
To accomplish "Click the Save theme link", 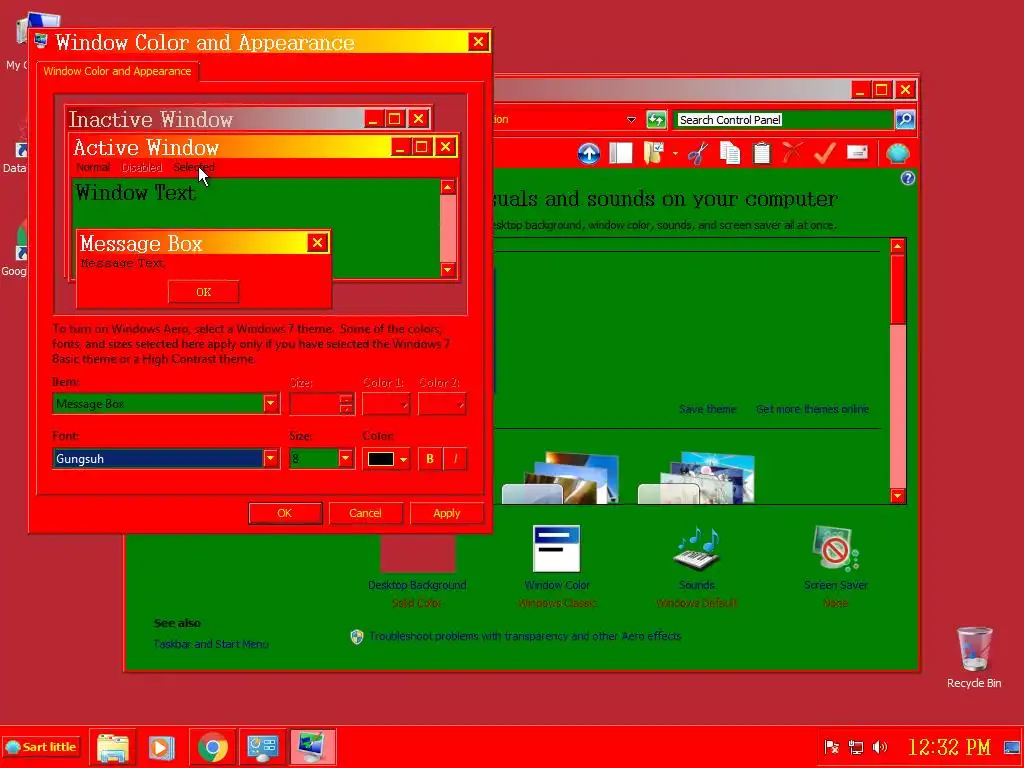I will (x=707, y=409).
